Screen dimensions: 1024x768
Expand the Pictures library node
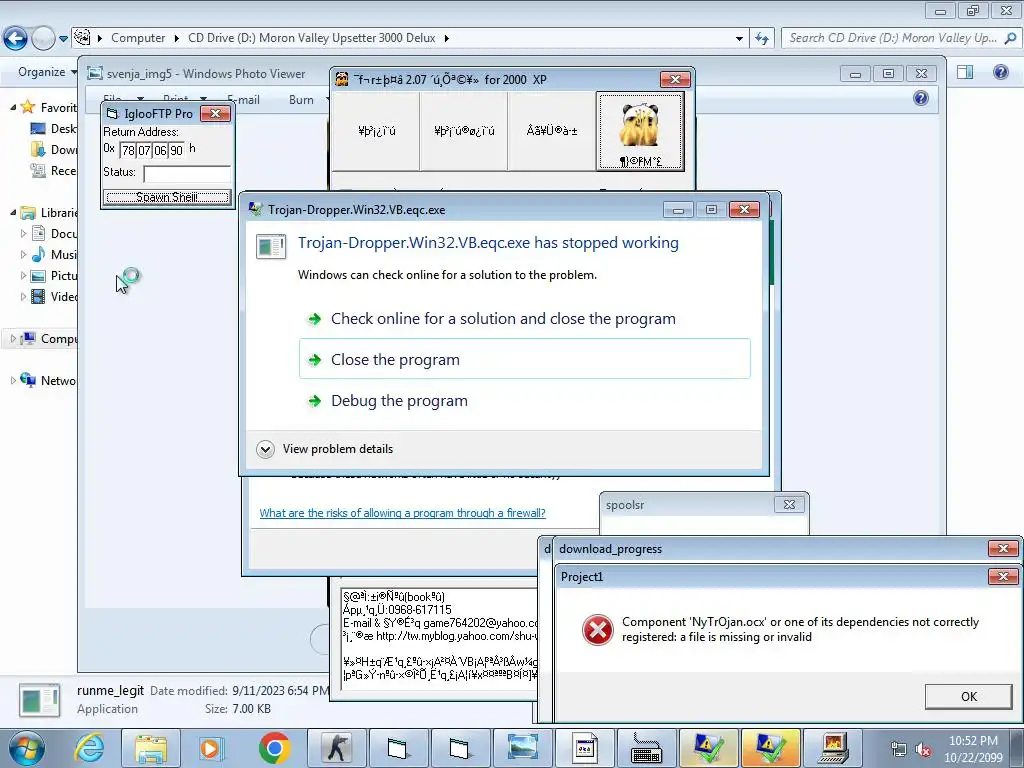pyautogui.click(x=24, y=276)
